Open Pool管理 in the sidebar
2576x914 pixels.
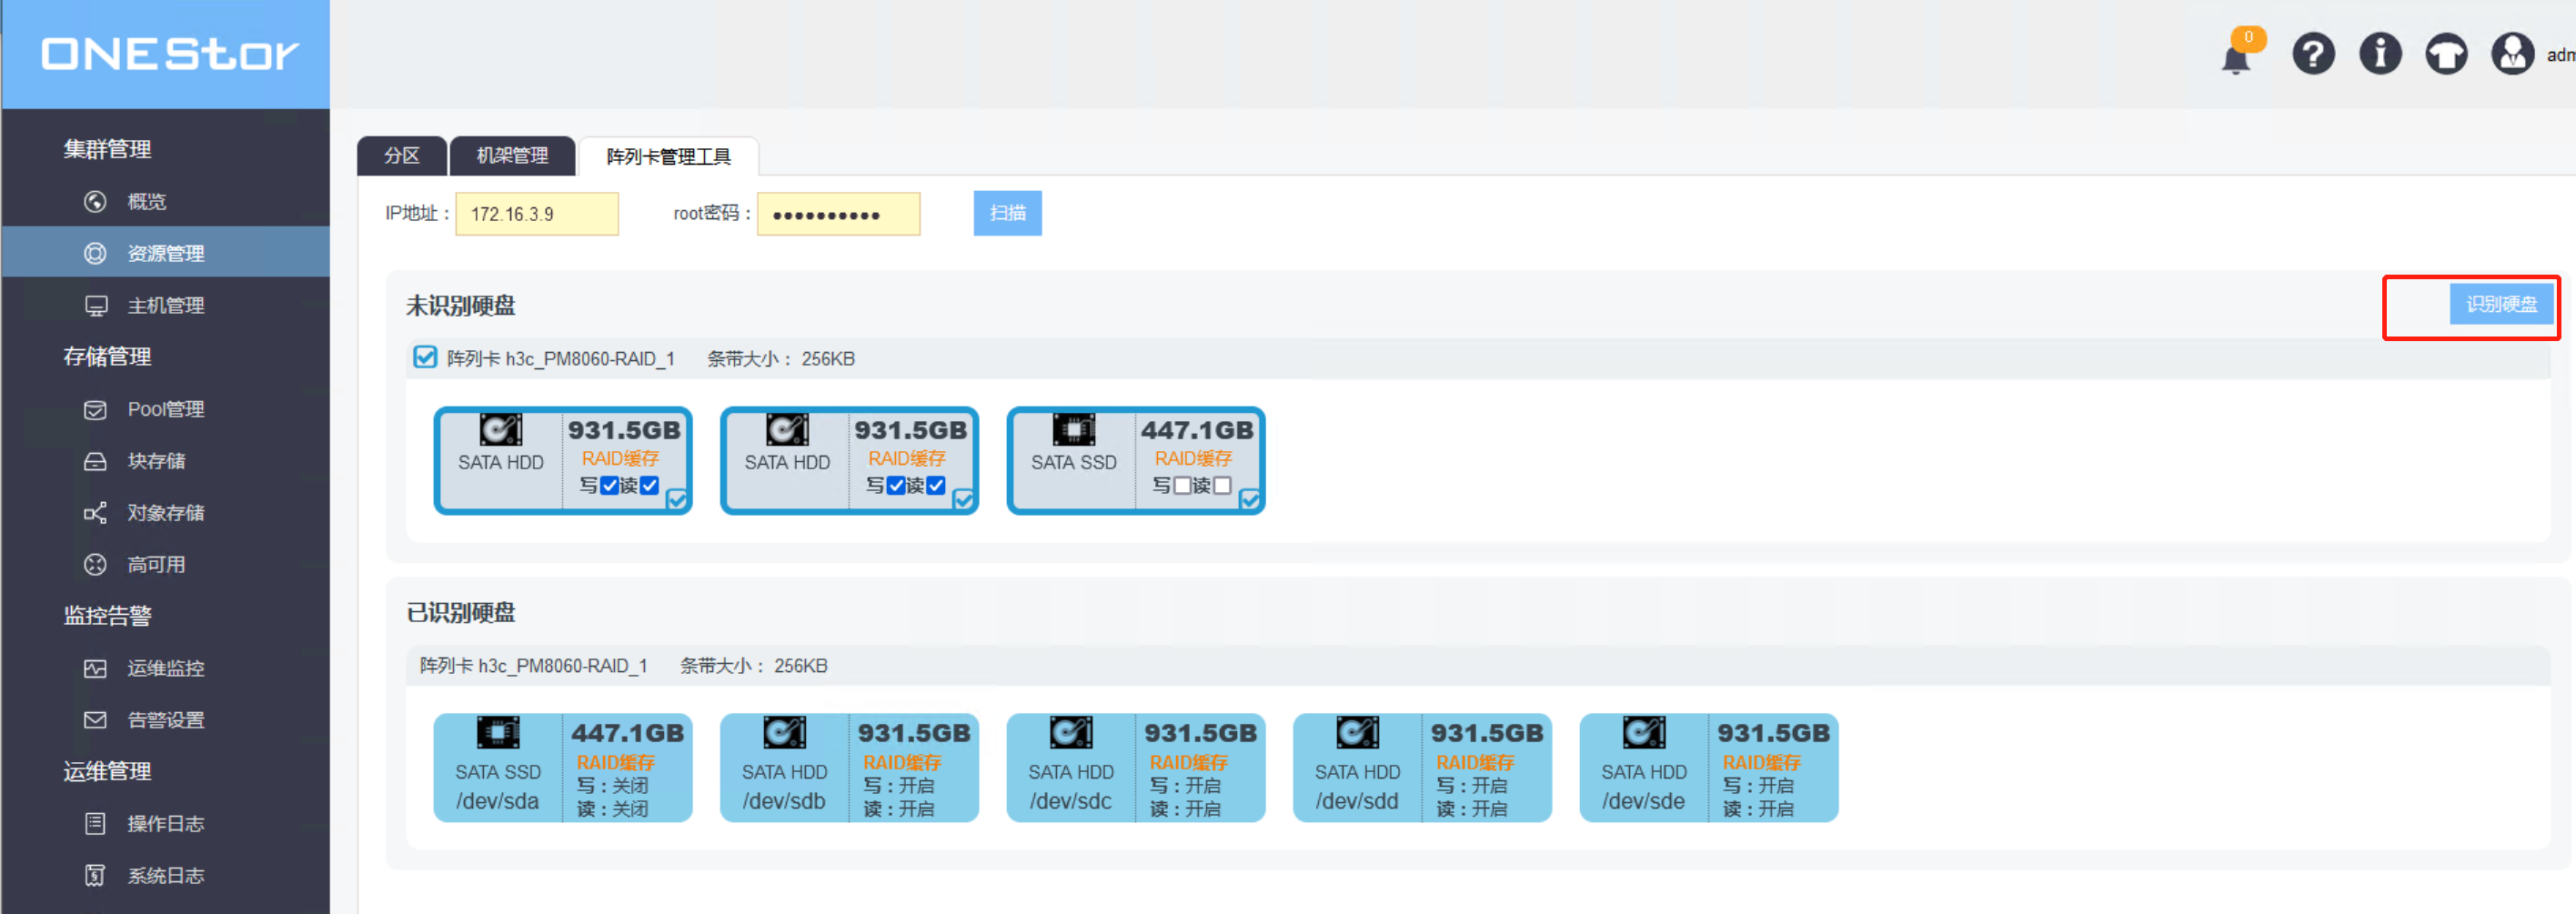click(165, 409)
